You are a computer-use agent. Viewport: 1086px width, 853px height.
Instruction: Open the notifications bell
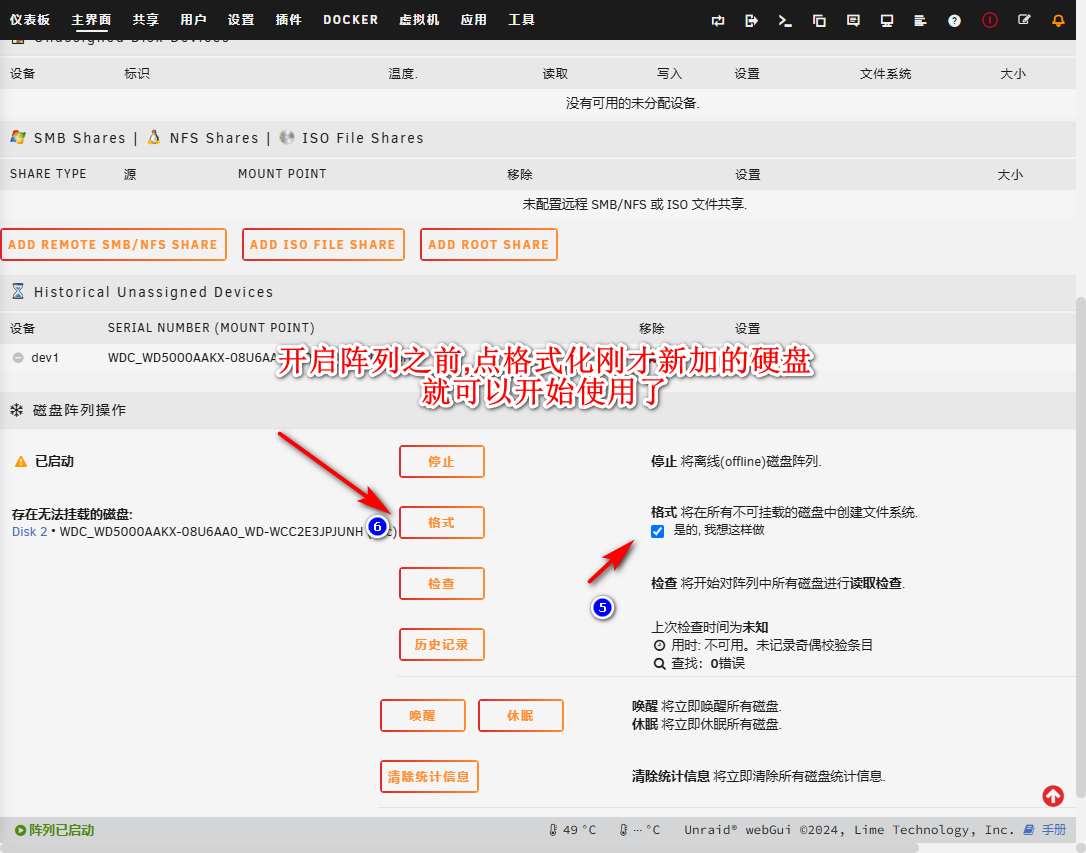[1058, 20]
